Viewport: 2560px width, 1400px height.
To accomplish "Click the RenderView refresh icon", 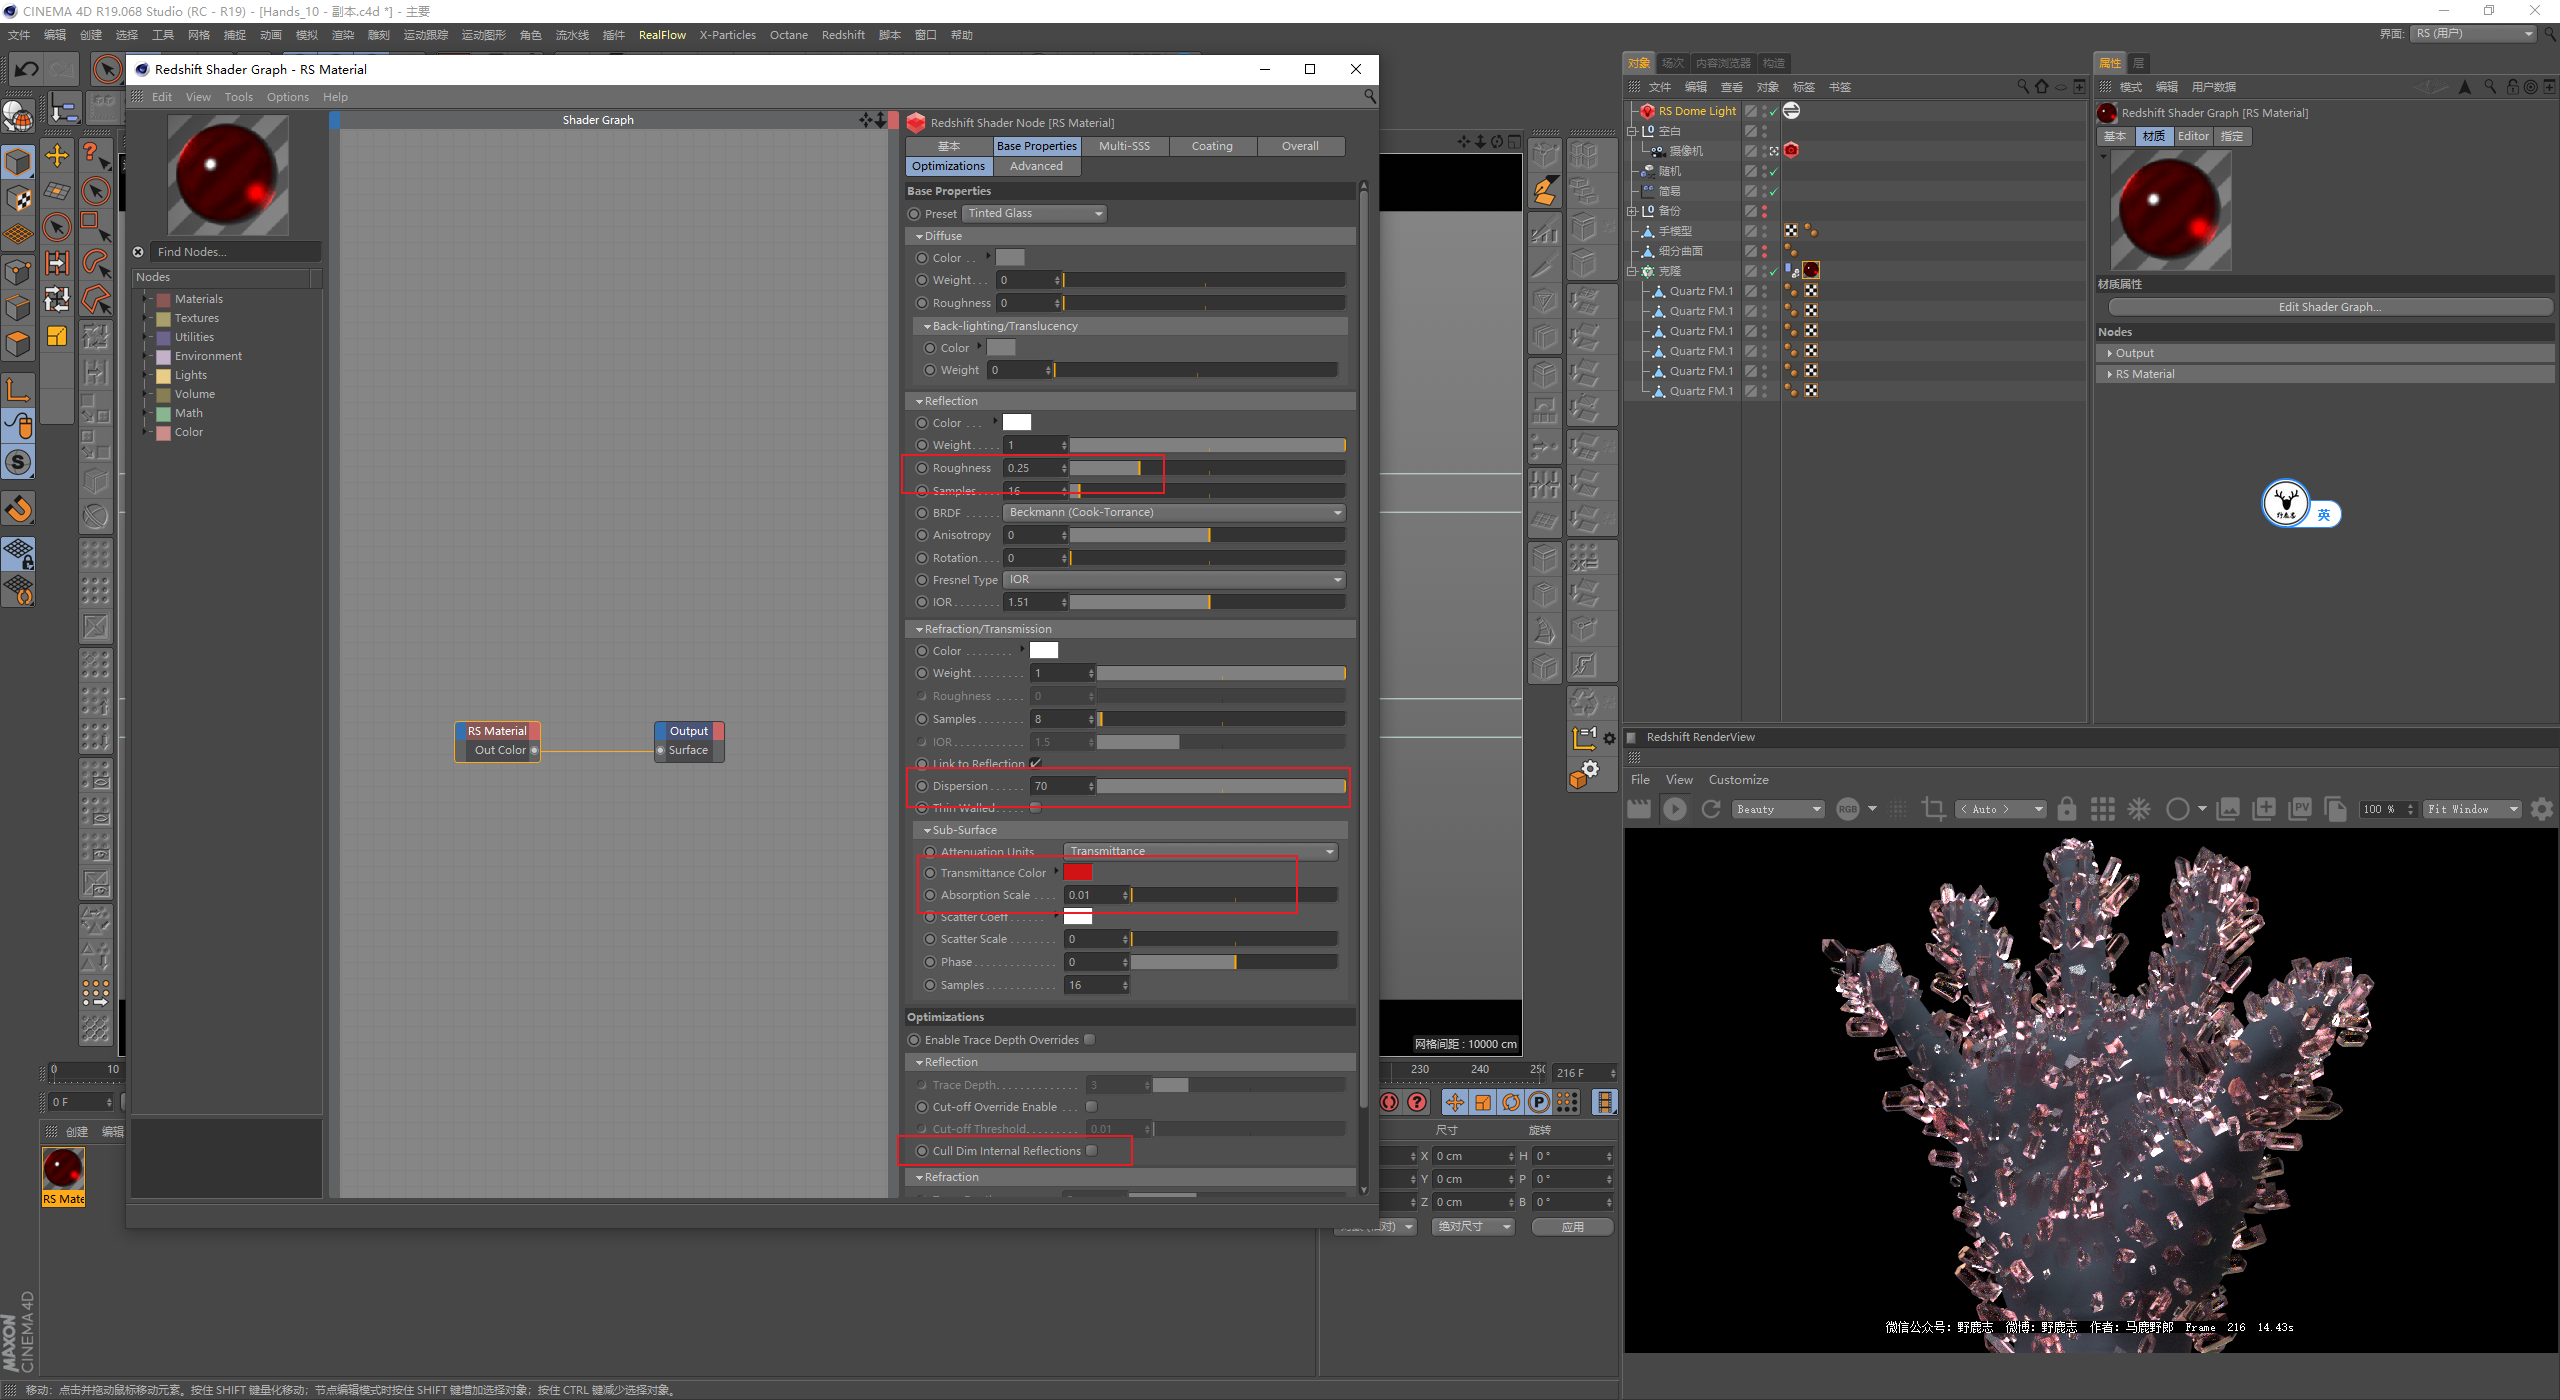I will click(x=1711, y=809).
